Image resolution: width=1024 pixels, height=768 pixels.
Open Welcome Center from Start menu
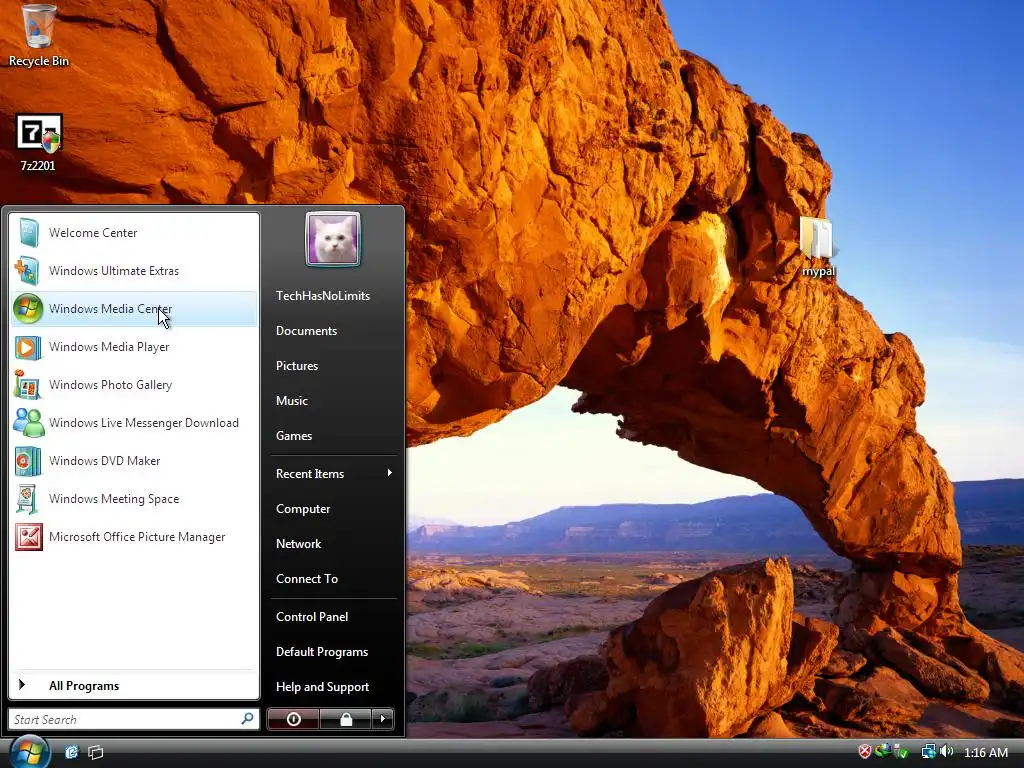[135, 232]
